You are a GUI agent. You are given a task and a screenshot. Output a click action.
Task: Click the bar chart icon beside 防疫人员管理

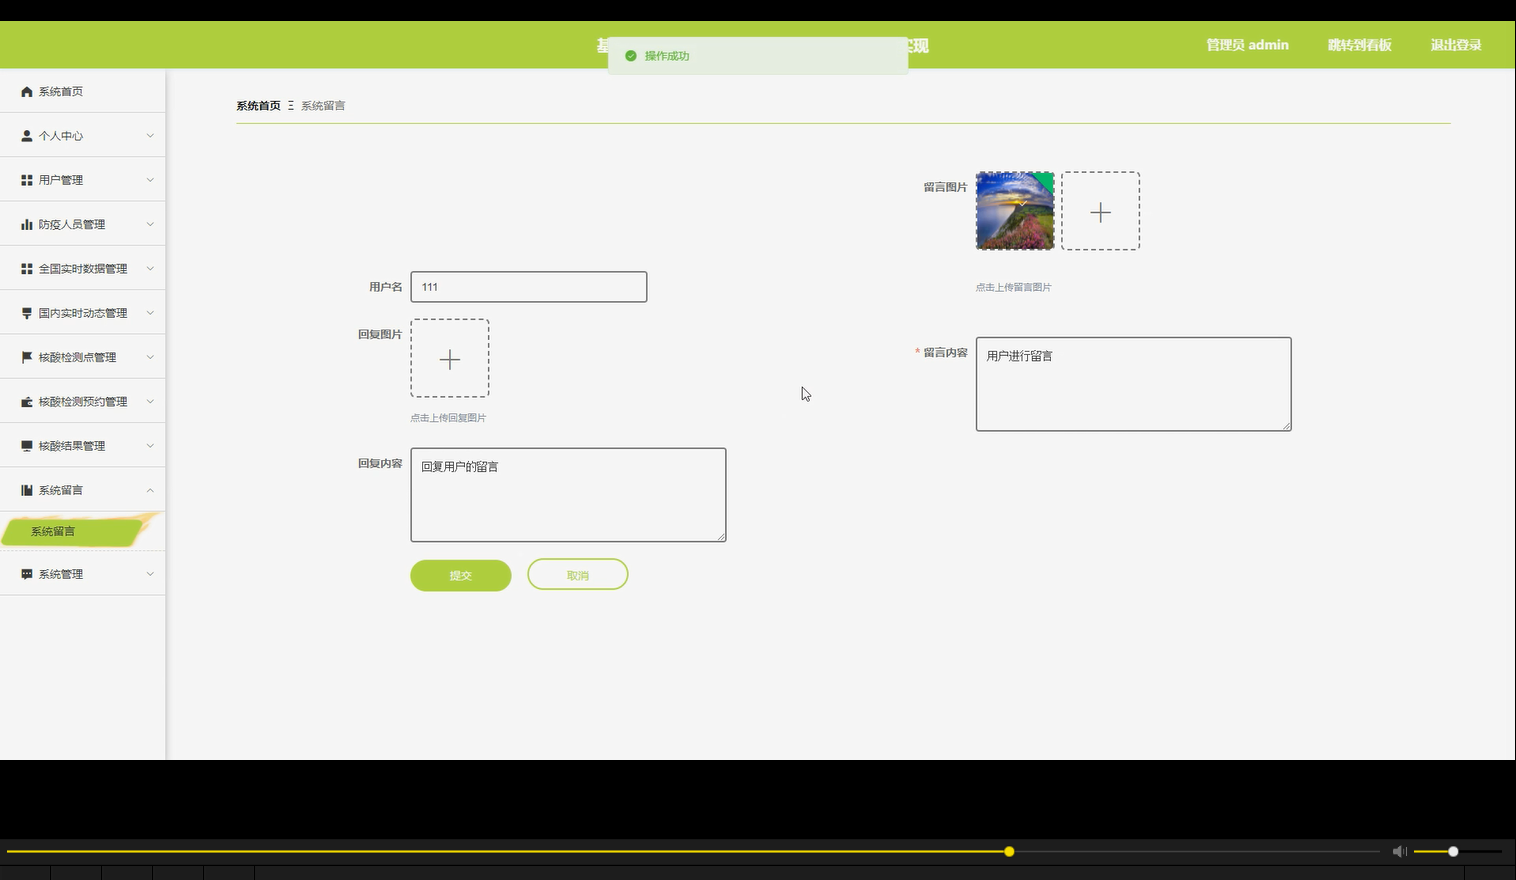point(27,225)
